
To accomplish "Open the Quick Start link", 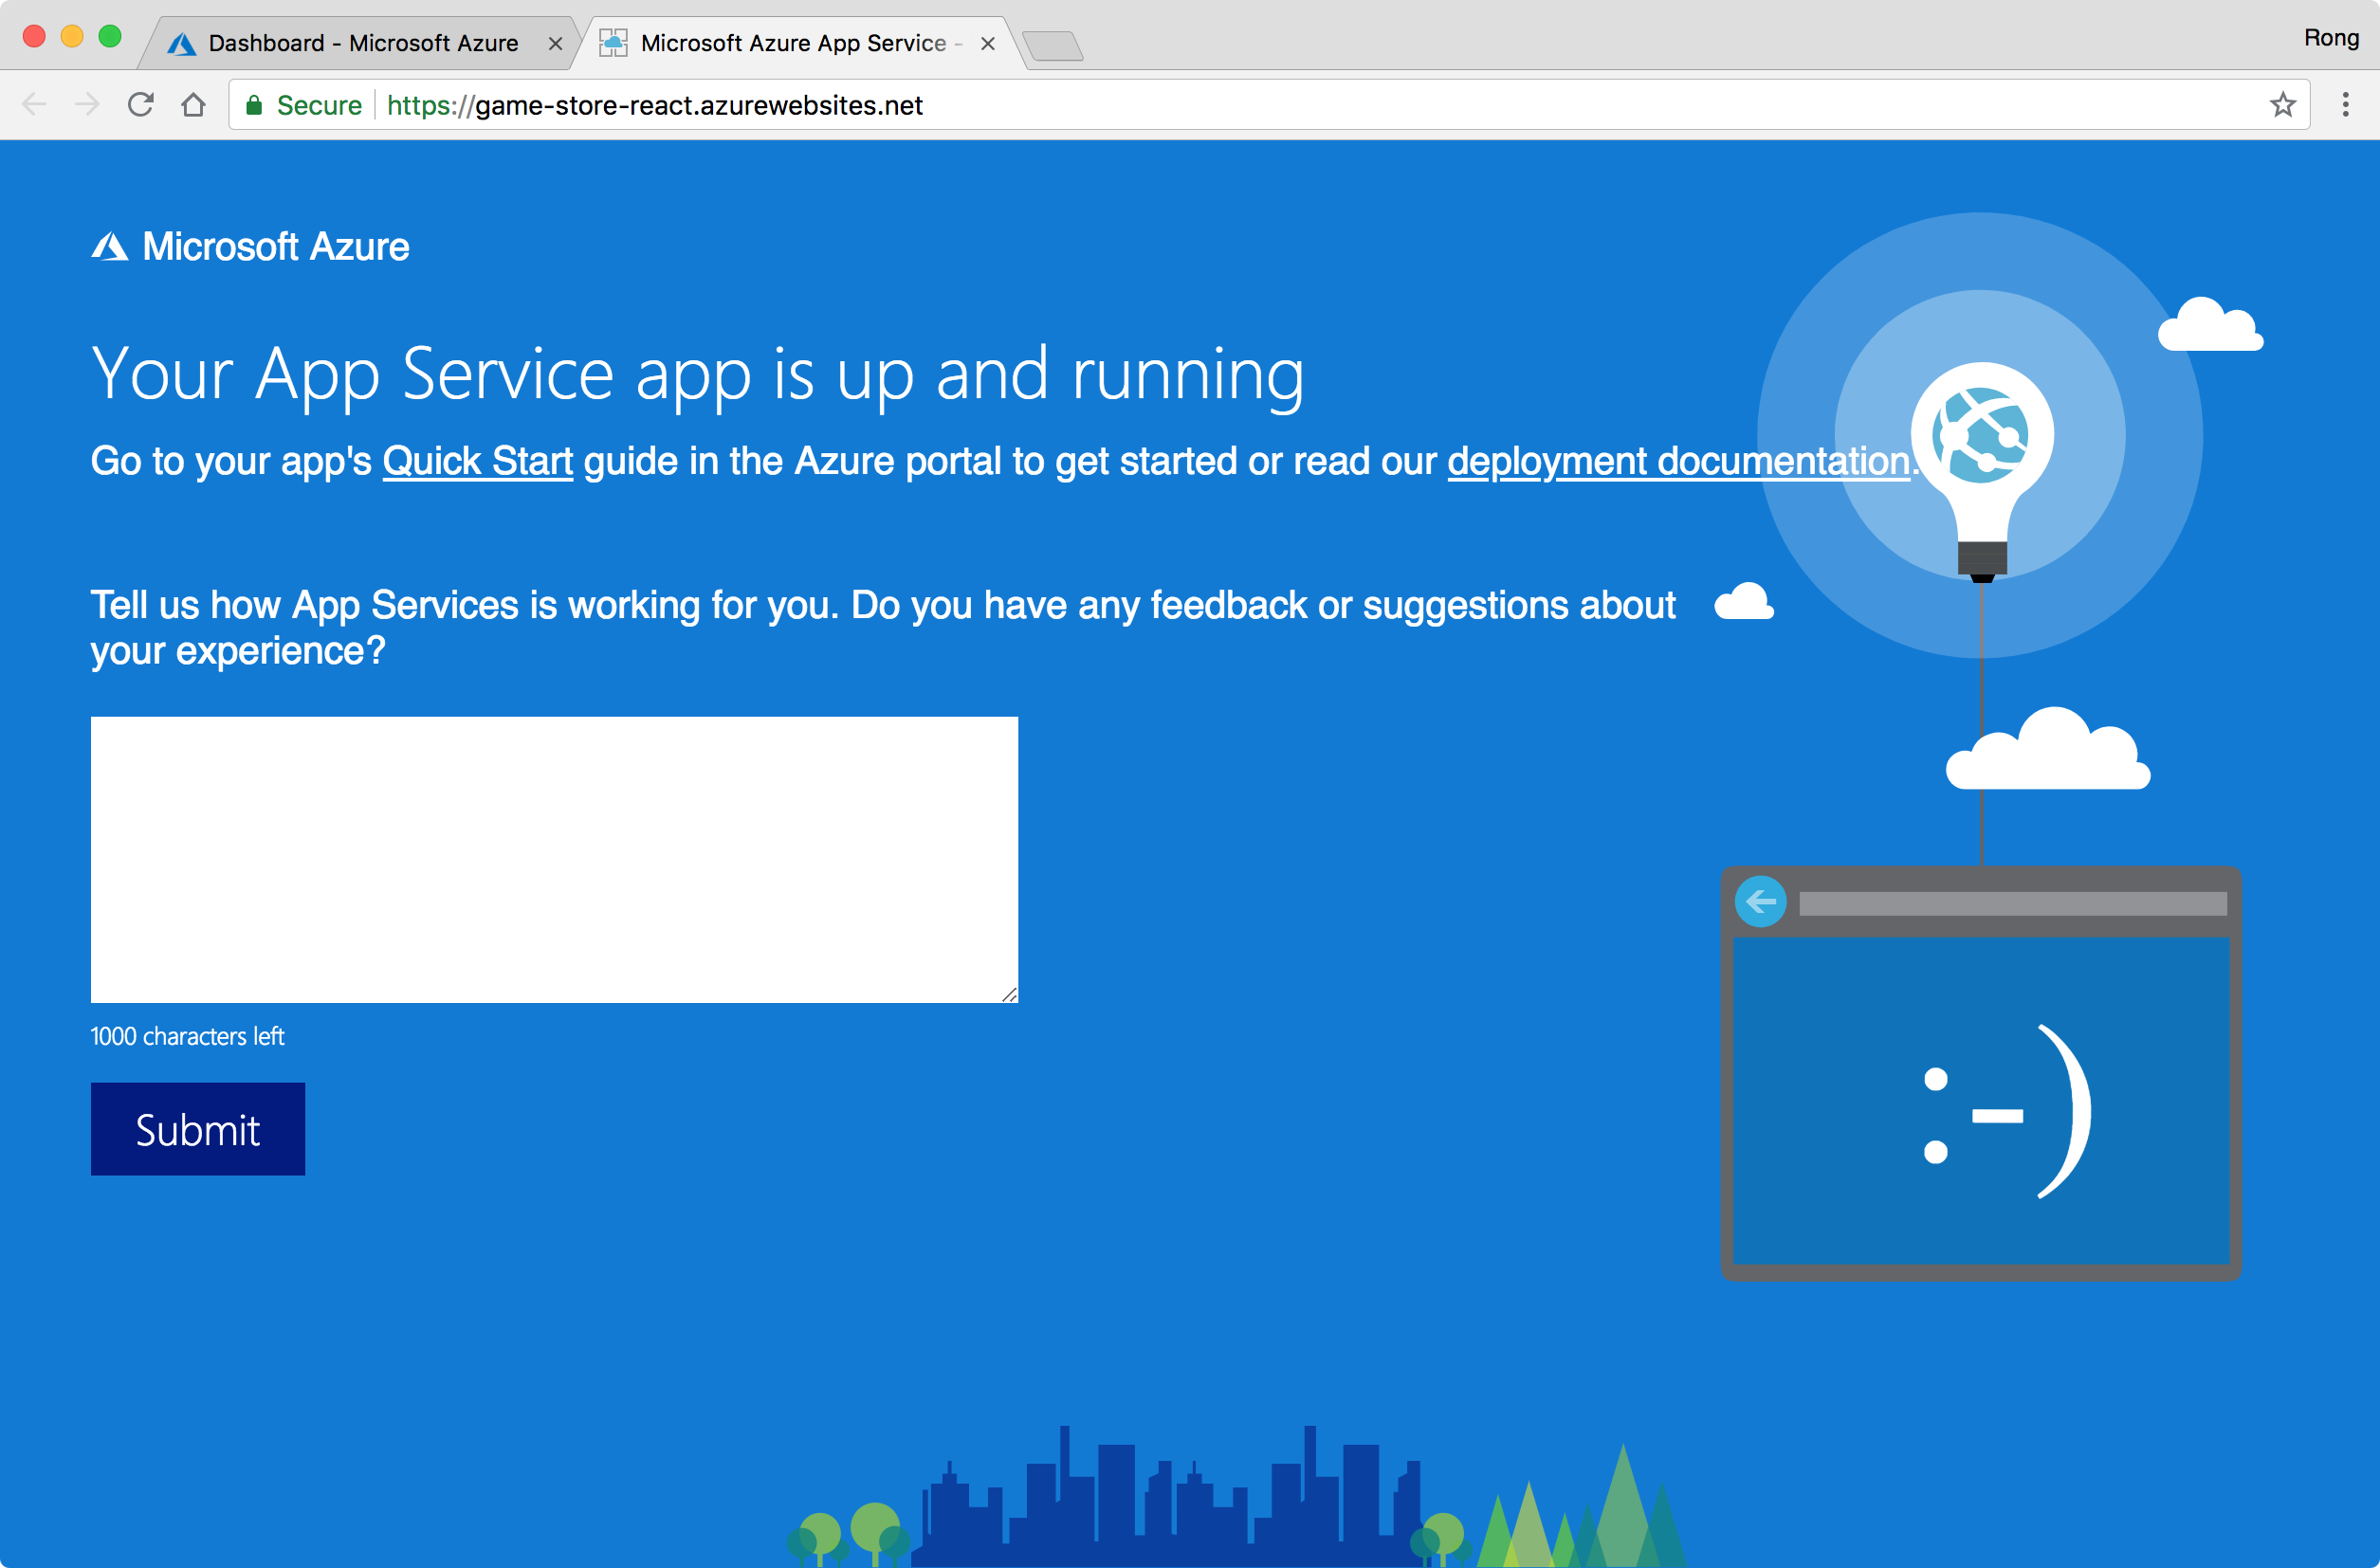I will (478, 461).
